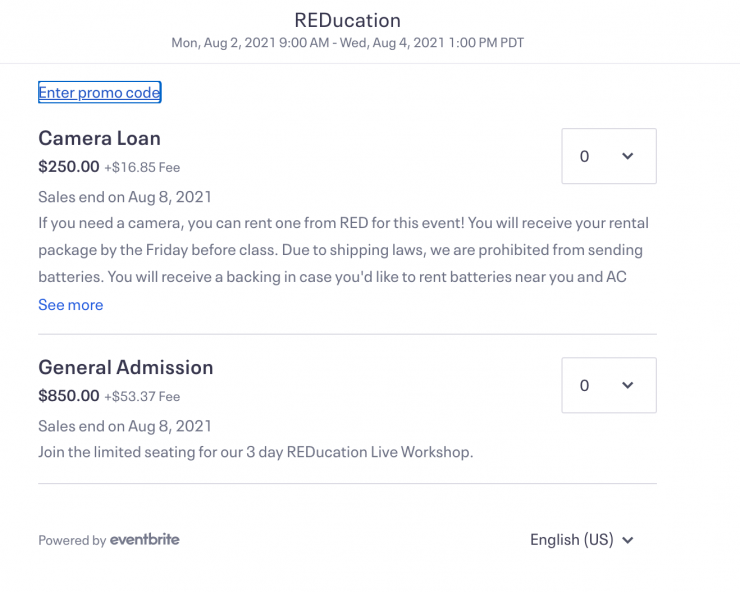
Task: Click the +$16.85 Fee label
Action: tap(142, 168)
